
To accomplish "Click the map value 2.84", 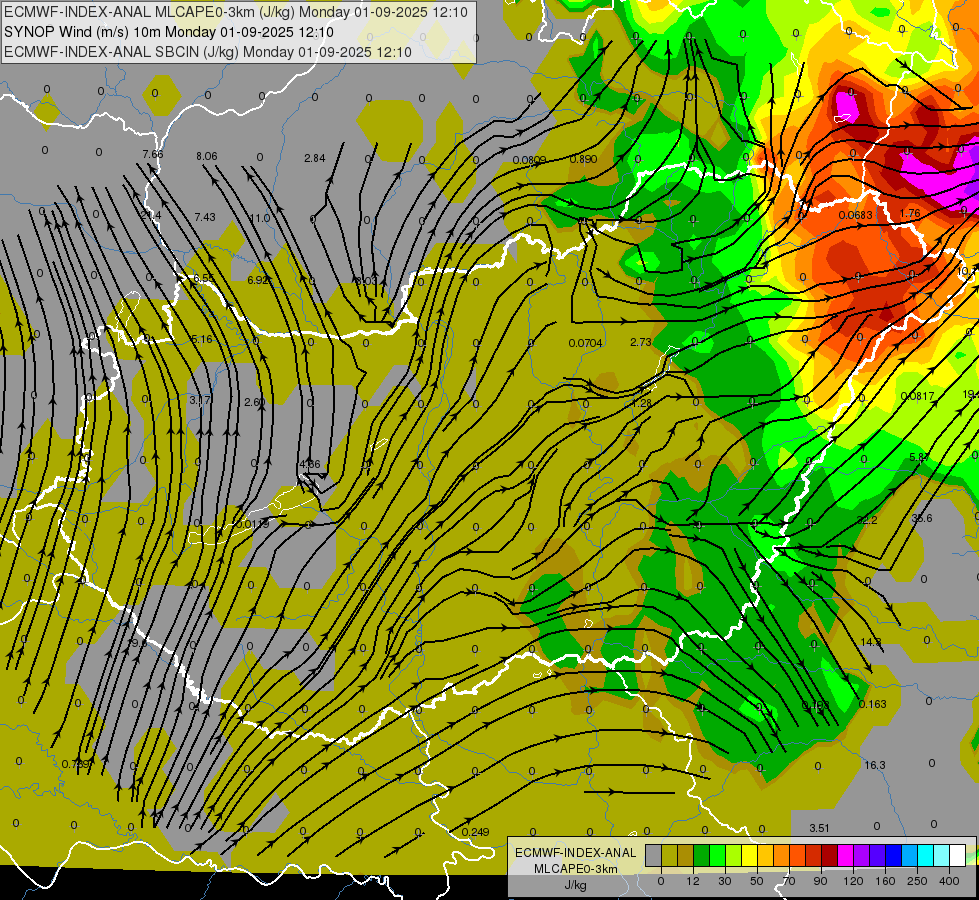I will 315,158.
